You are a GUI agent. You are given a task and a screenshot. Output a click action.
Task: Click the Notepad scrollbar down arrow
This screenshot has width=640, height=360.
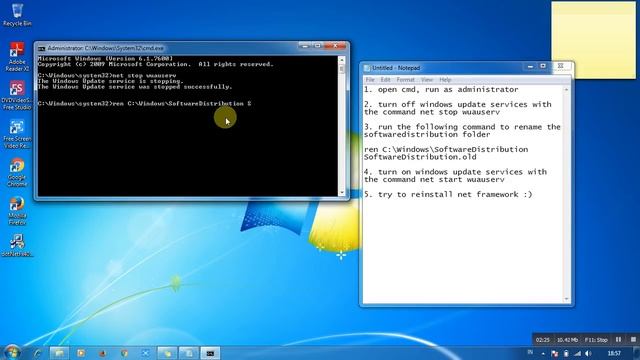[566, 300]
